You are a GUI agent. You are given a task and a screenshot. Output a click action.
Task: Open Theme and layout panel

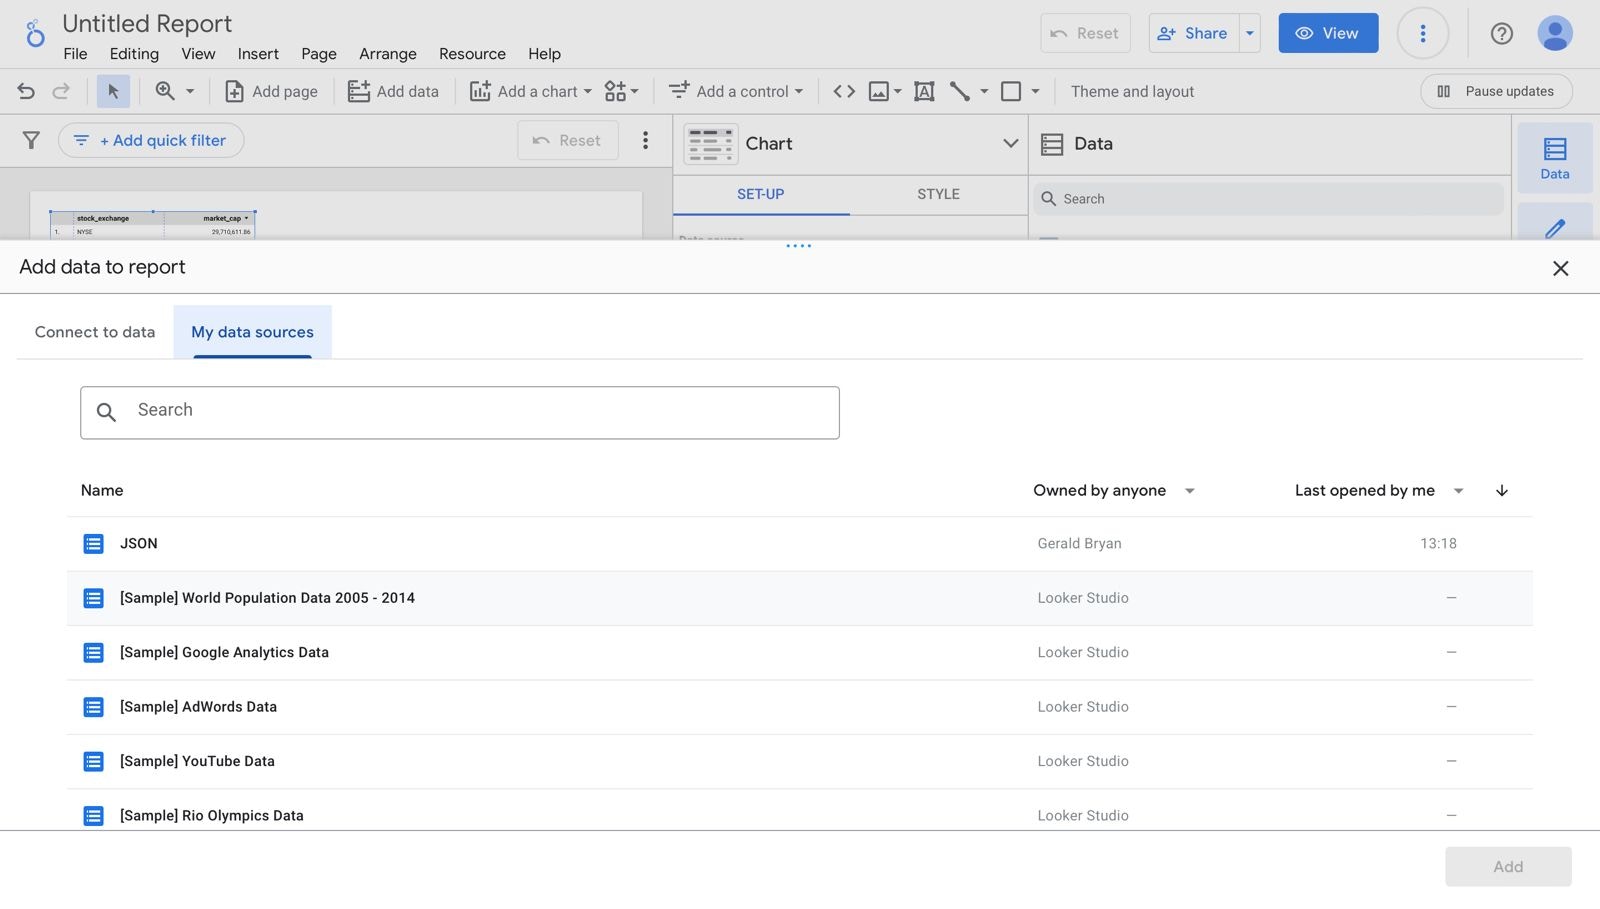tap(1132, 91)
